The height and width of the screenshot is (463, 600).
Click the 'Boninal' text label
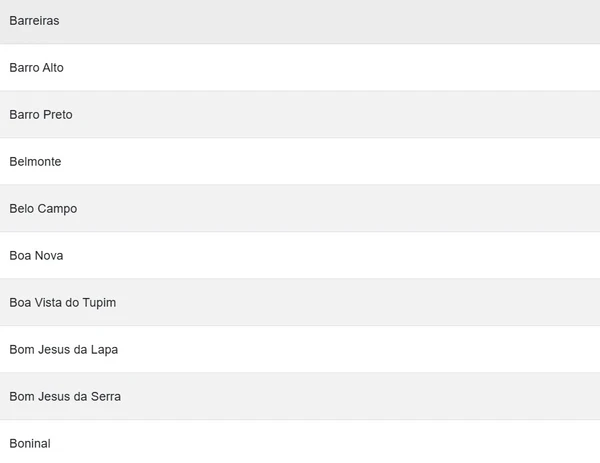point(30,443)
